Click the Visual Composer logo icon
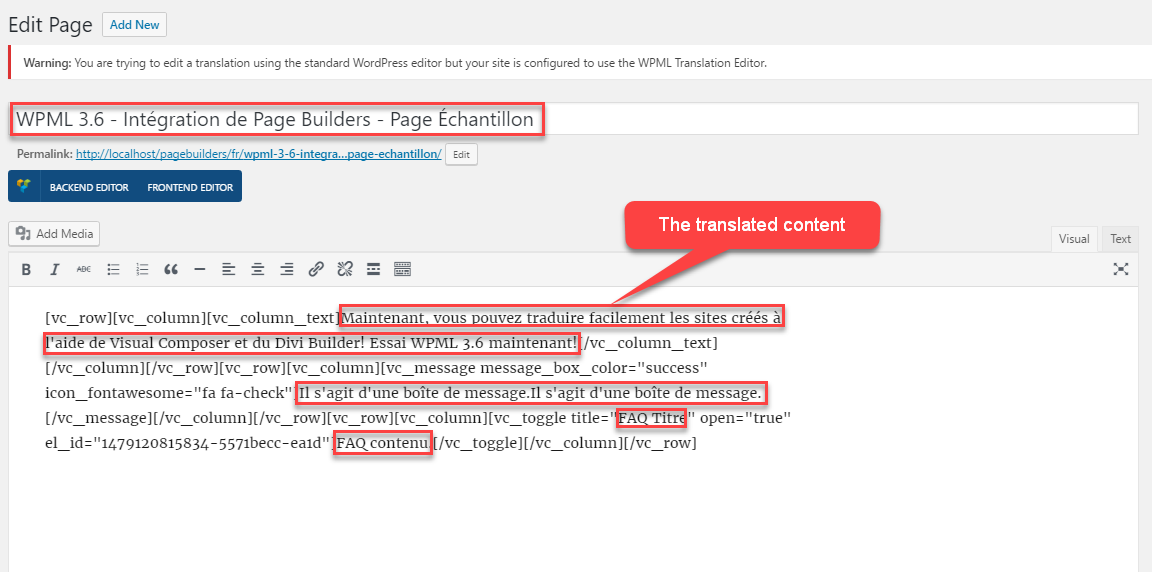Viewport: 1152px width, 572px height. point(24,187)
